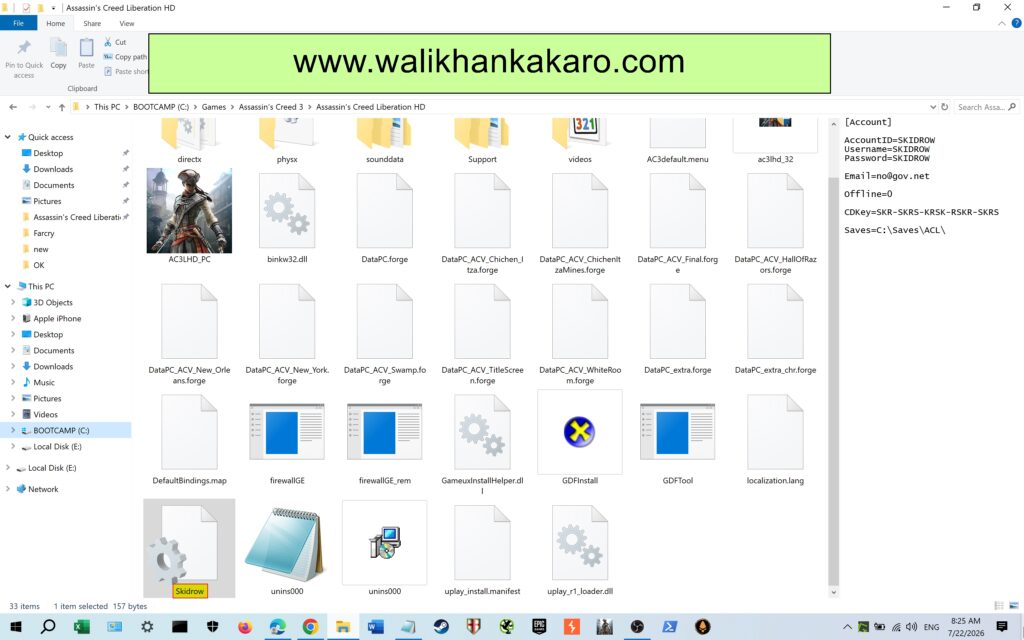
Task: Expand the 3D Objects tree node
Action: [x=13, y=302]
